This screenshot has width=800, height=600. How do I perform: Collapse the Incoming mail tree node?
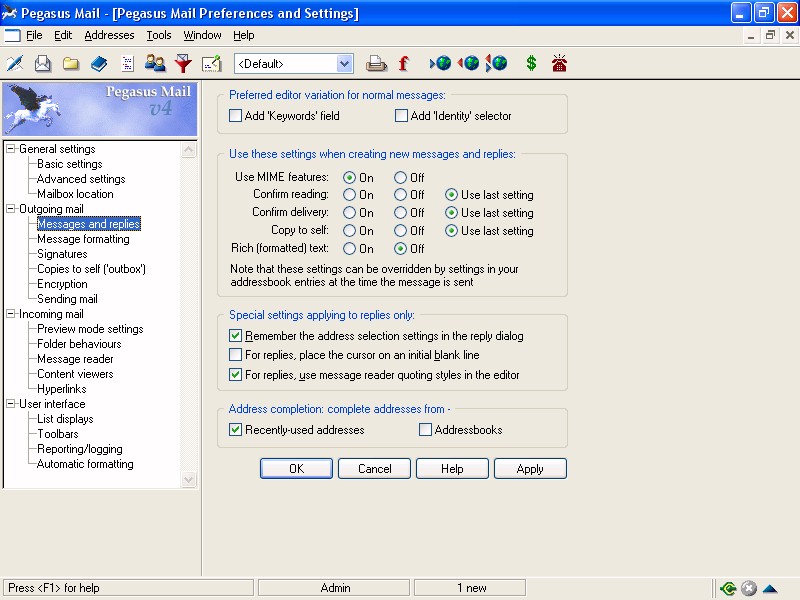(x=10, y=314)
